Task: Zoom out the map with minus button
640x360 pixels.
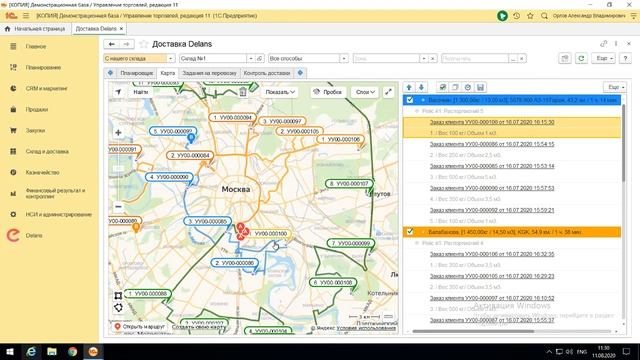Action: (118, 207)
